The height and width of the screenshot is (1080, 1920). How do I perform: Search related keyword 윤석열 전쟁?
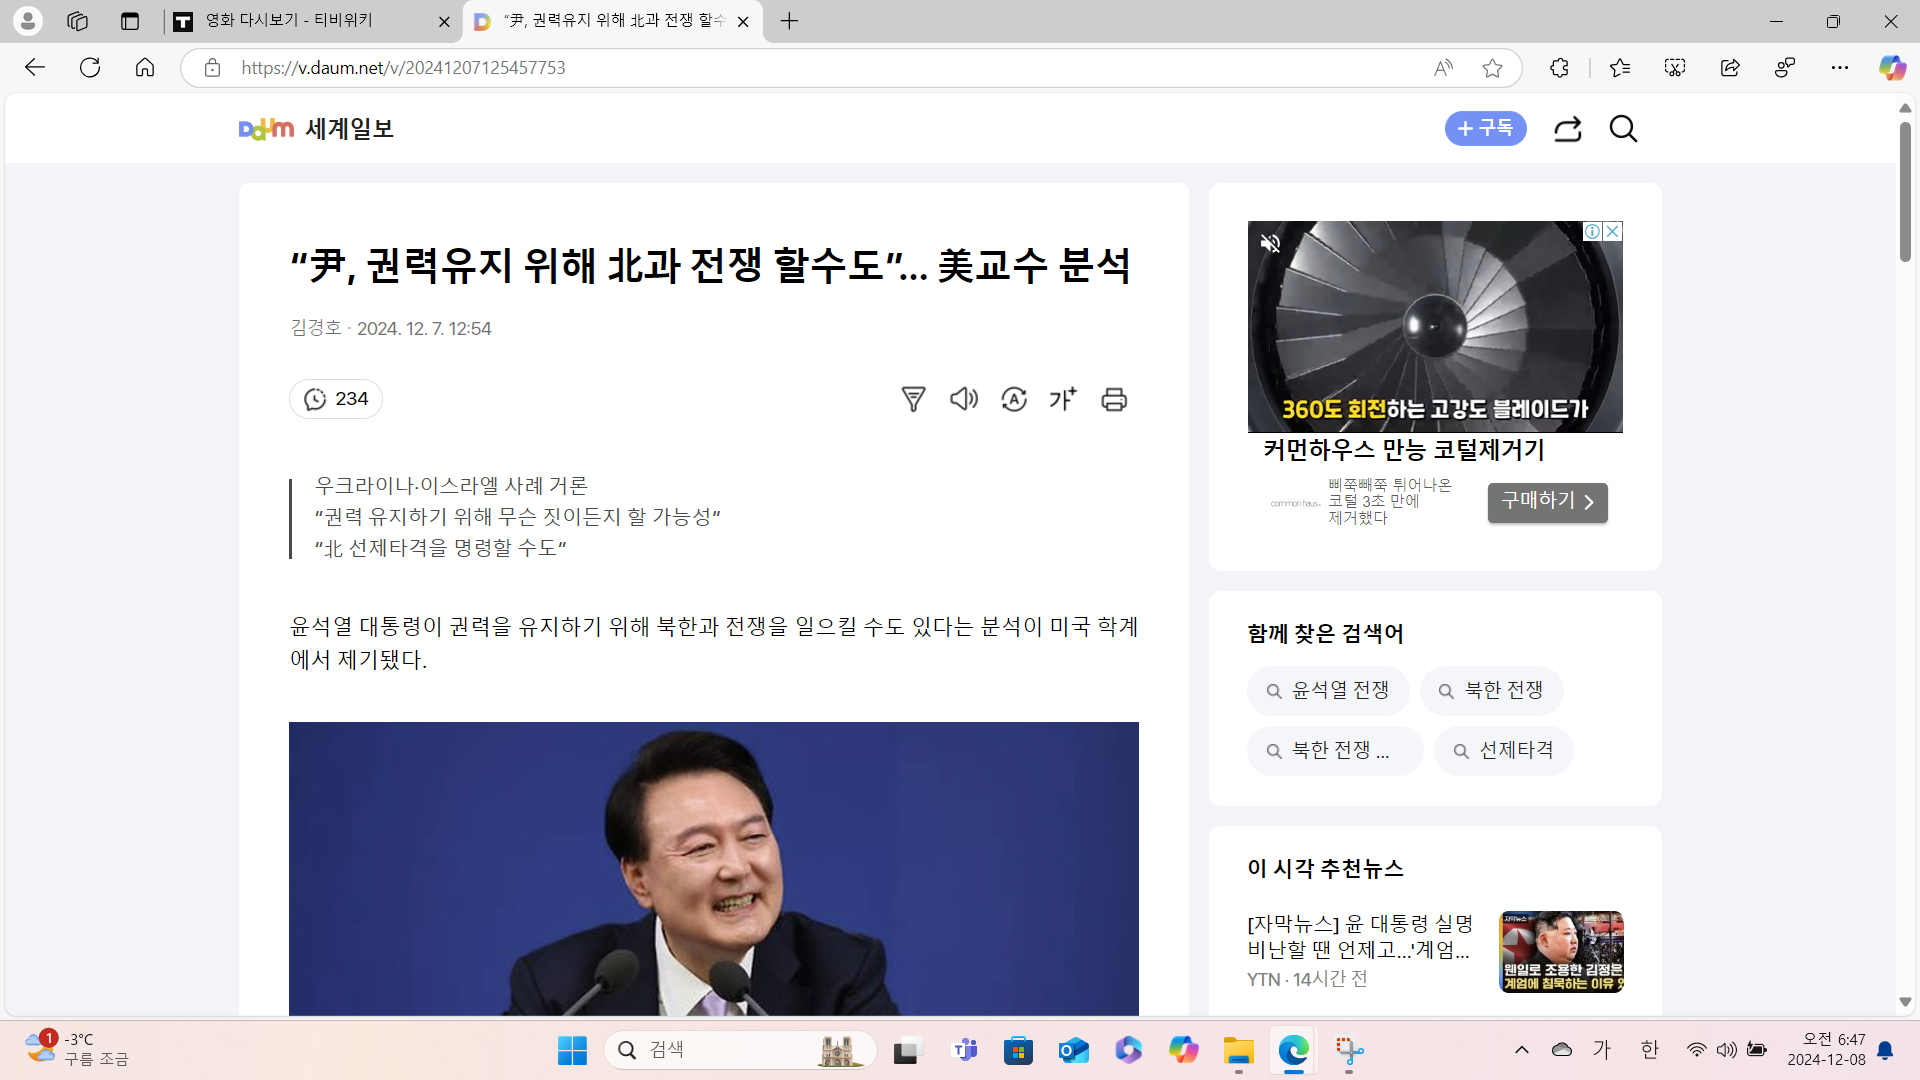[1328, 691]
